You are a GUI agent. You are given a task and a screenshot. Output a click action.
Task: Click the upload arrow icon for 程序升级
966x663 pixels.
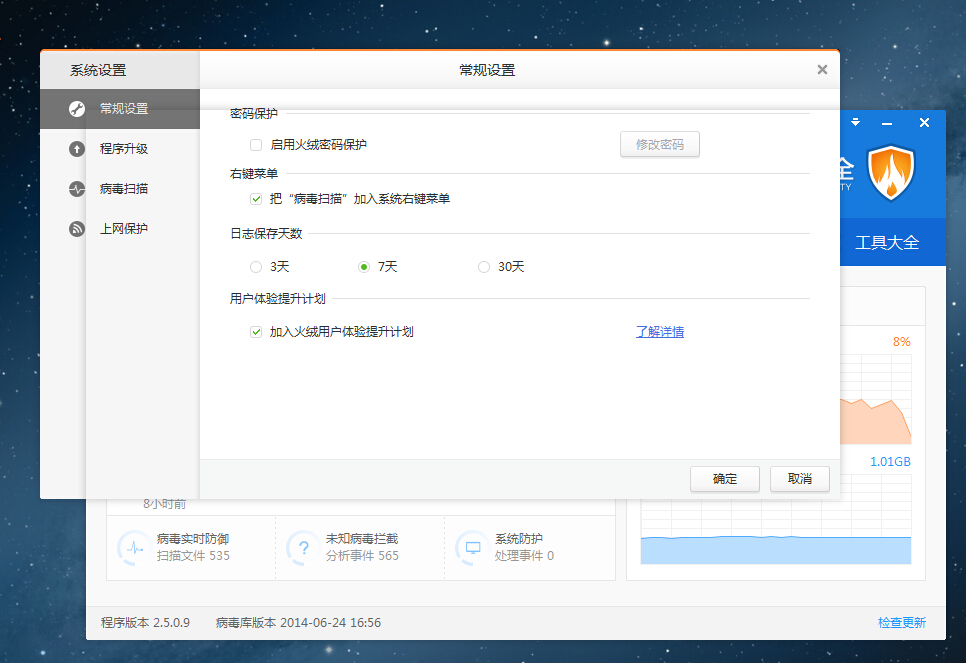[x=76, y=149]
